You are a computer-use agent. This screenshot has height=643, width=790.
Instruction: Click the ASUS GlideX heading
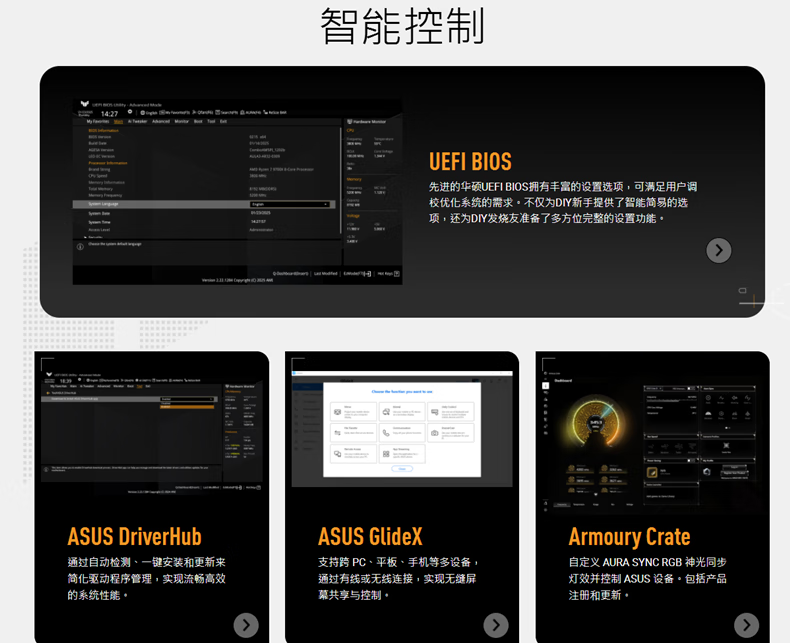point(370,537)
